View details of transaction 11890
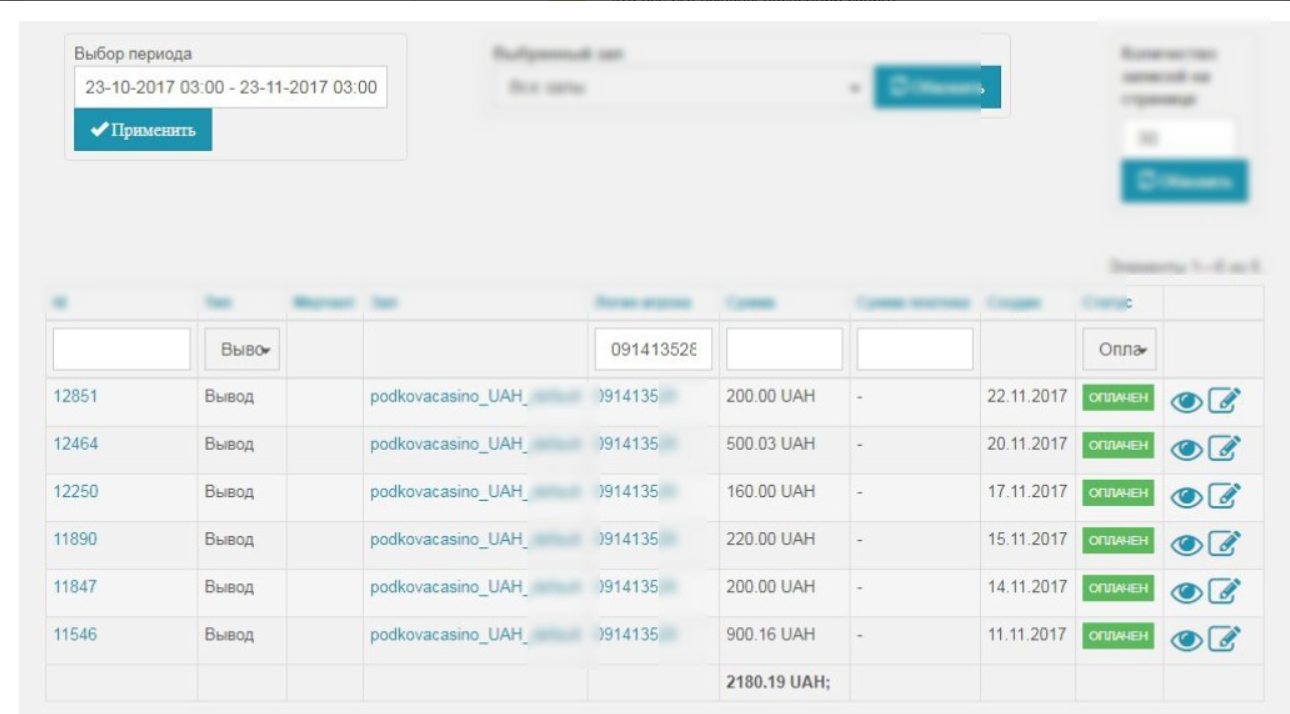This screenshot has height=714, width=1290. pyautogui.click(x=1186, y=544)
